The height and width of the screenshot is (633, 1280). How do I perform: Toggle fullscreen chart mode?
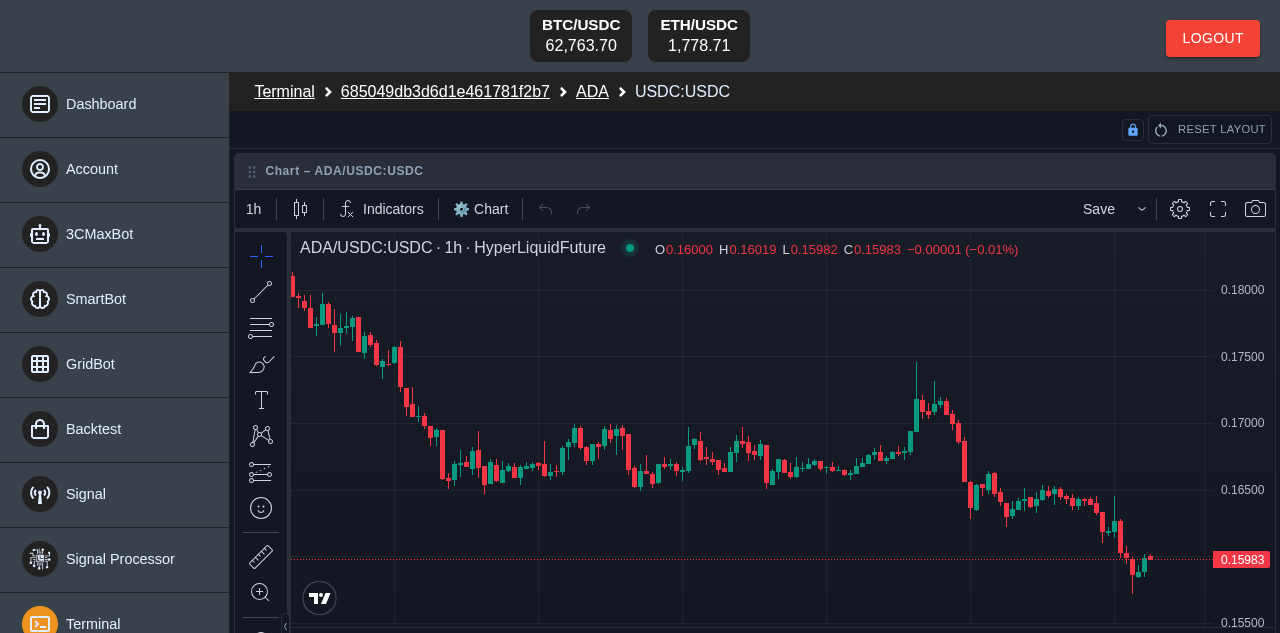click(x=1218, y=209)
